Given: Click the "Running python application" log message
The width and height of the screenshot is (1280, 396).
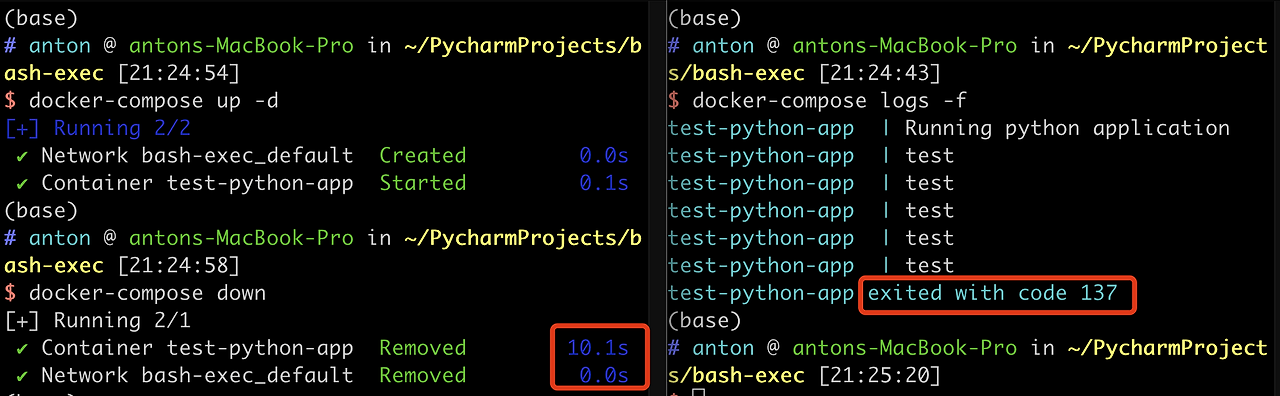Looking at the screenshot, I should pos(1067,128).
